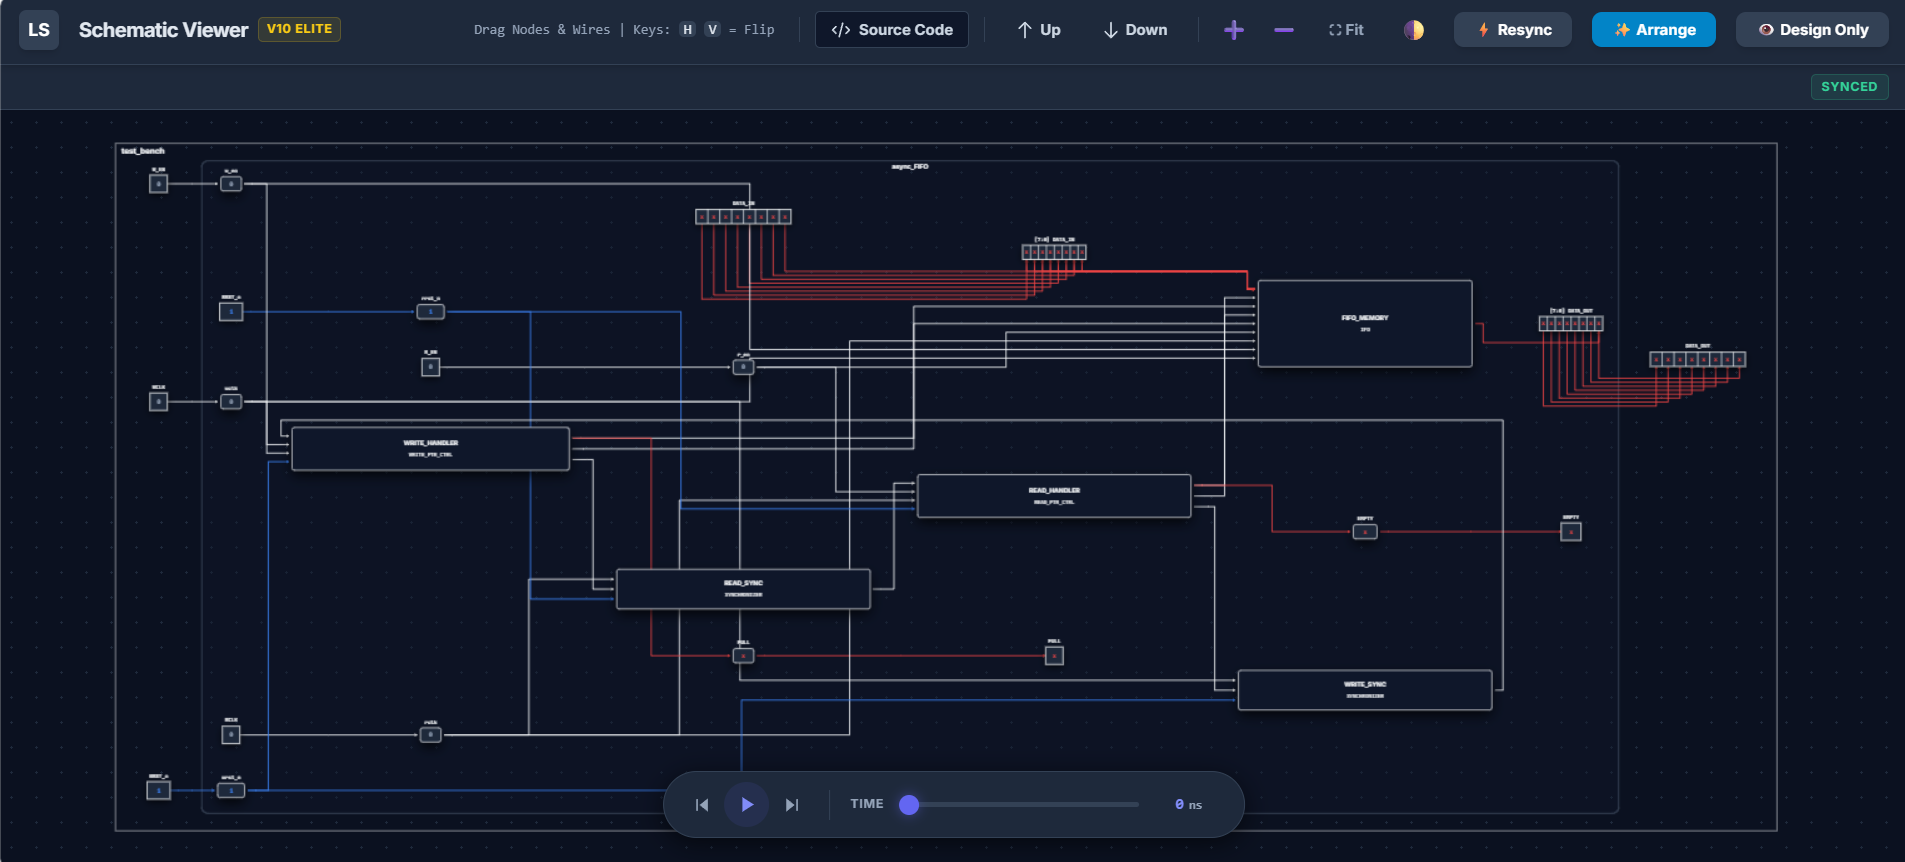Select the inner w_en pin in async_FIFO
Screen dimensions: 1905x862
pos(231,184)
